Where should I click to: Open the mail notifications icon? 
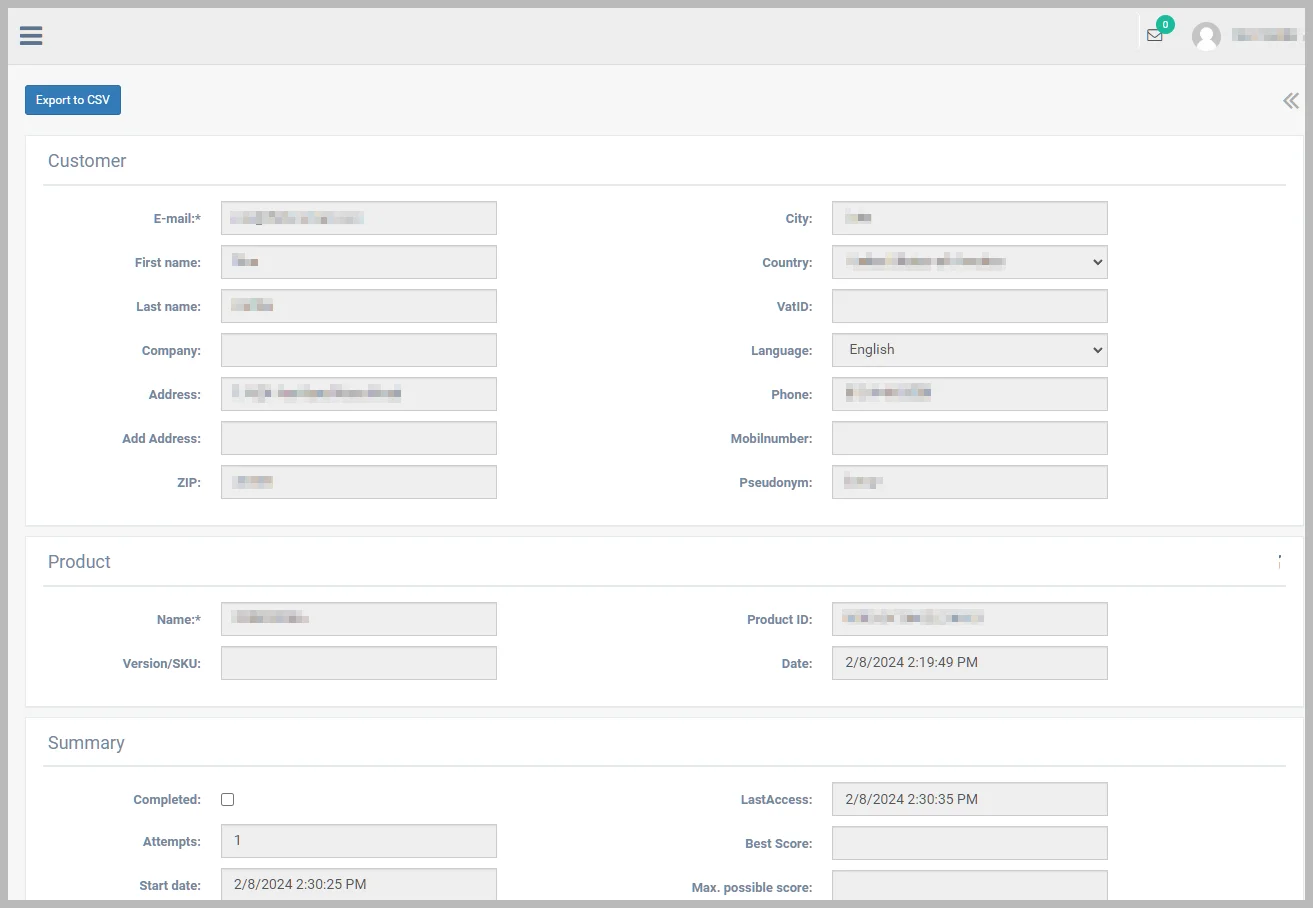pyautogui.click(x=1155, y=35)
